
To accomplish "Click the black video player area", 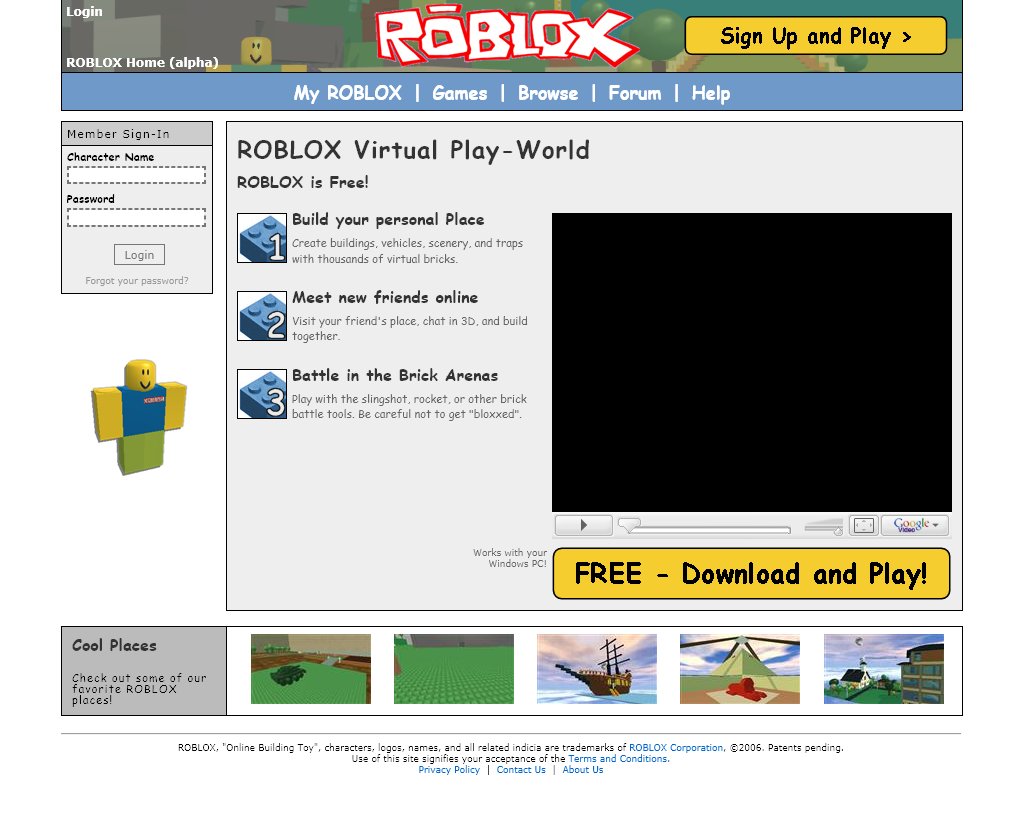I will click(x=752, y=362).
